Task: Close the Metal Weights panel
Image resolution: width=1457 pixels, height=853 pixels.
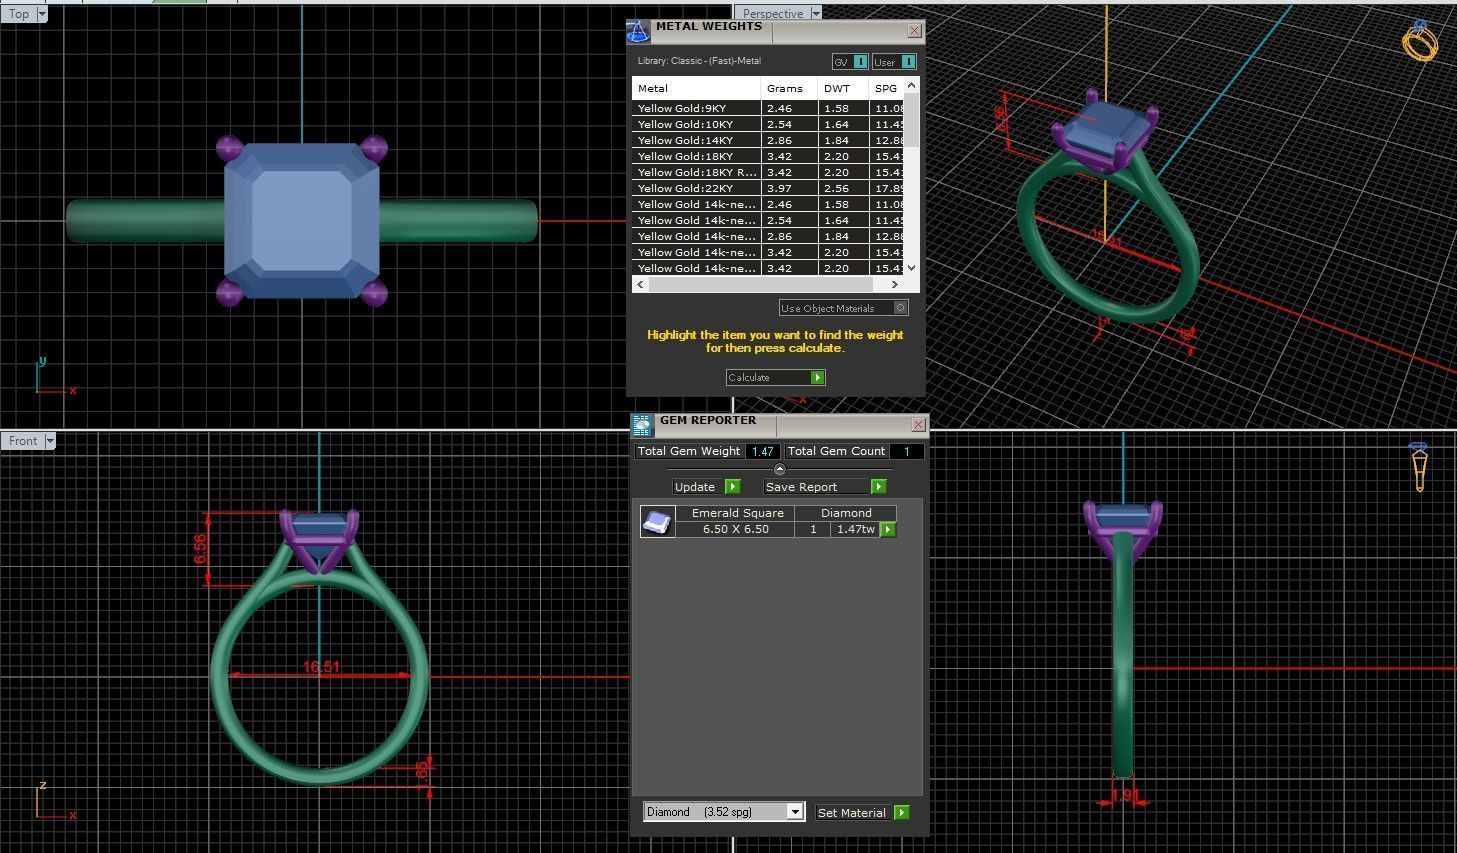Action: point(914,32)
